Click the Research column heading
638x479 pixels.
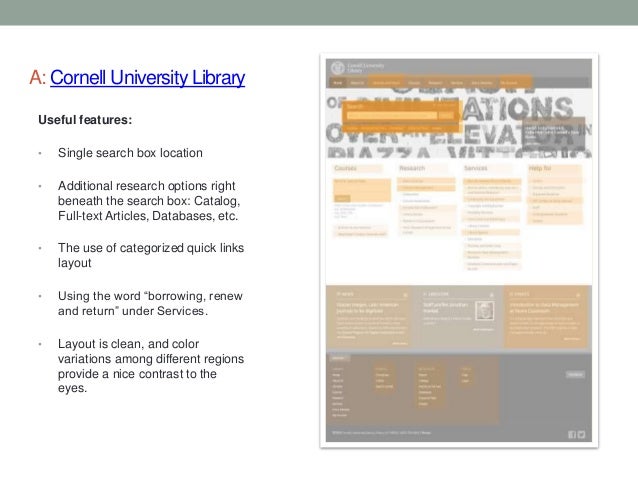click(412, 168)
